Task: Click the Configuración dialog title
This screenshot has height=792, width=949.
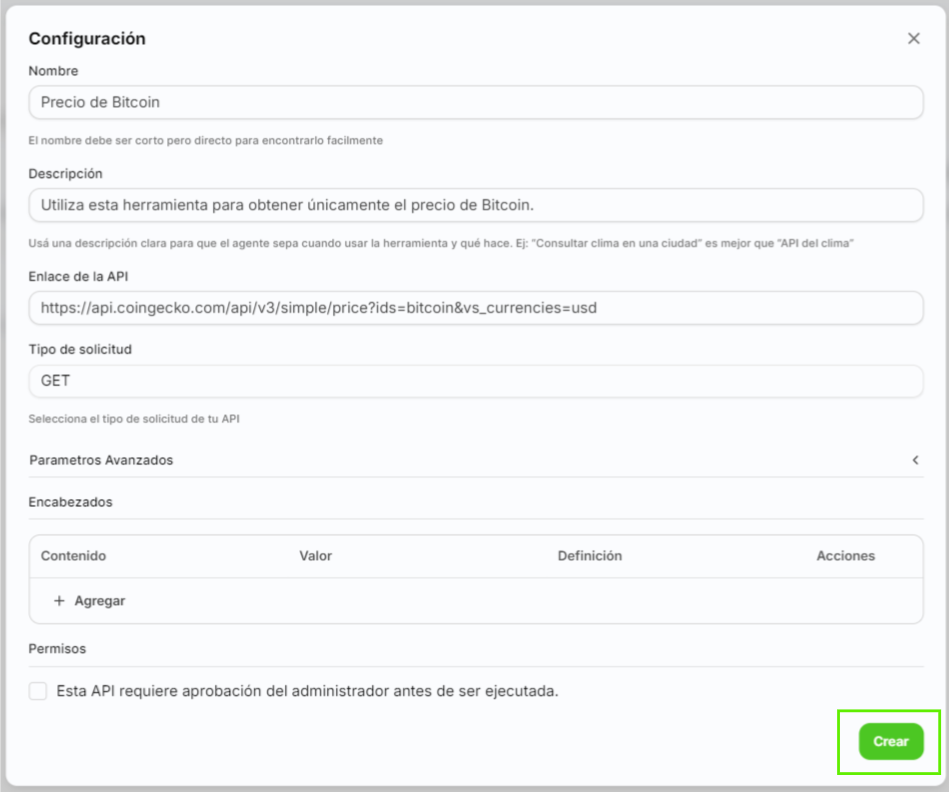Action: point(87,39)
